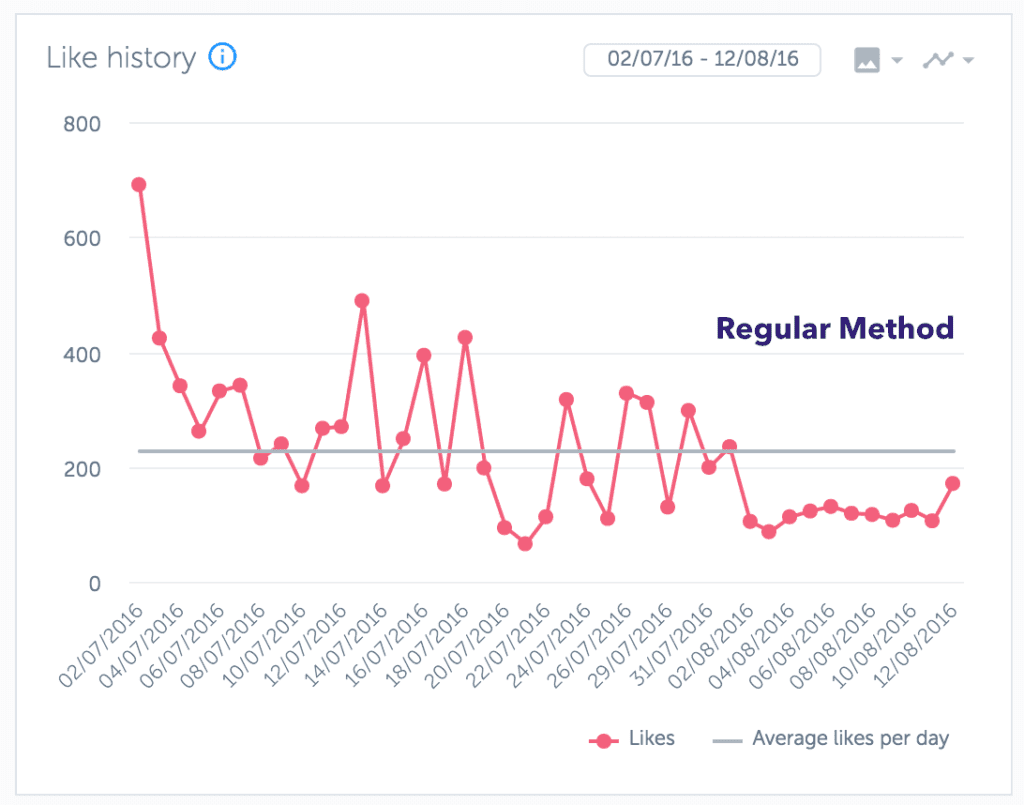
Task: Expand the image export dropdown arrow
Action: [x=897, y=60]
